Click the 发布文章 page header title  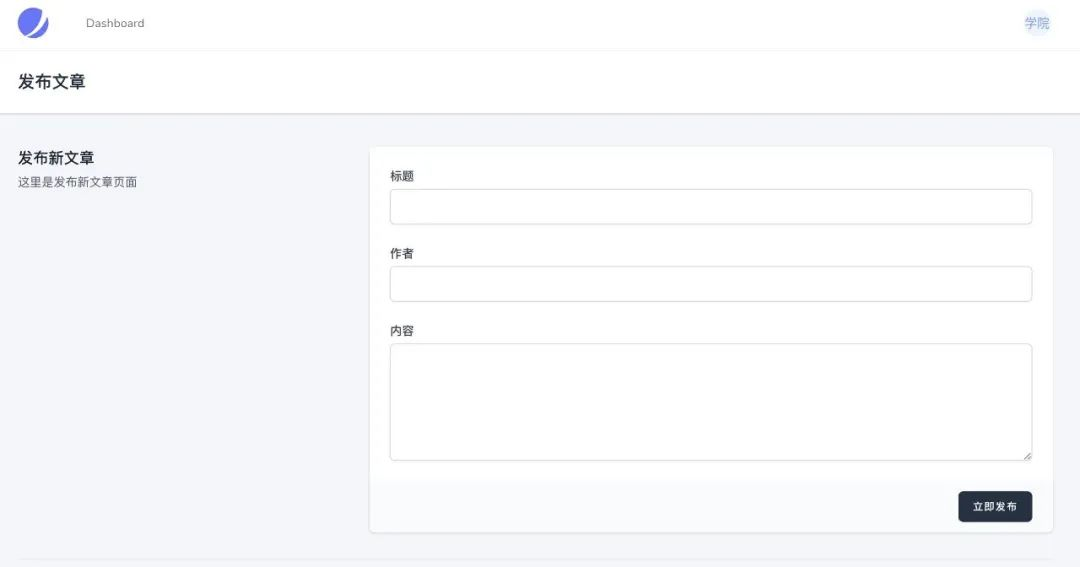click(x=52, y=82)
